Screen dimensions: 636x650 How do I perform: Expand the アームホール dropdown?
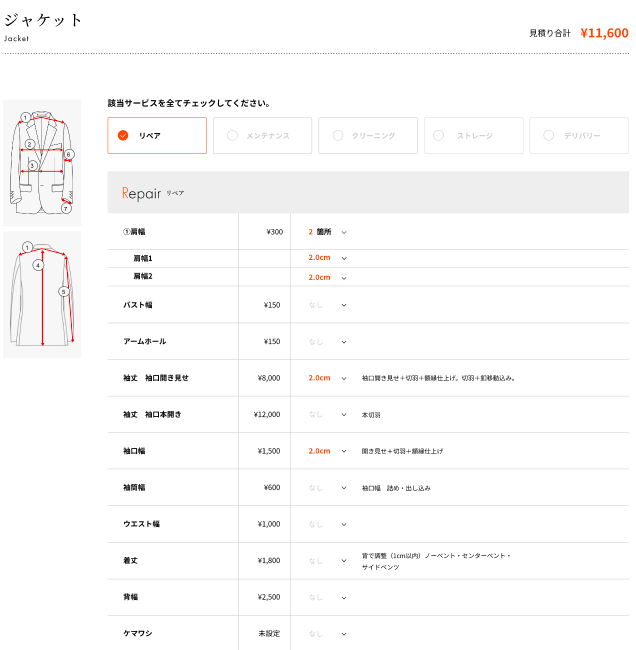pyautogui.click(x=328, y=342)
